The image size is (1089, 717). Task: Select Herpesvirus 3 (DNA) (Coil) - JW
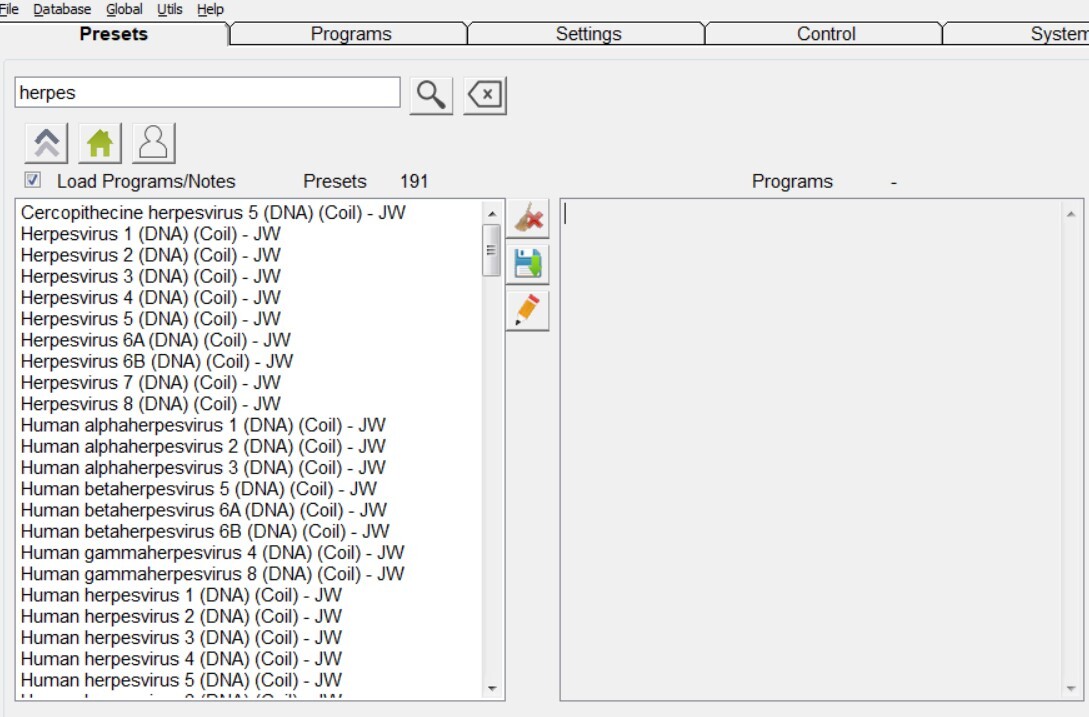click(x=151, y=277)
